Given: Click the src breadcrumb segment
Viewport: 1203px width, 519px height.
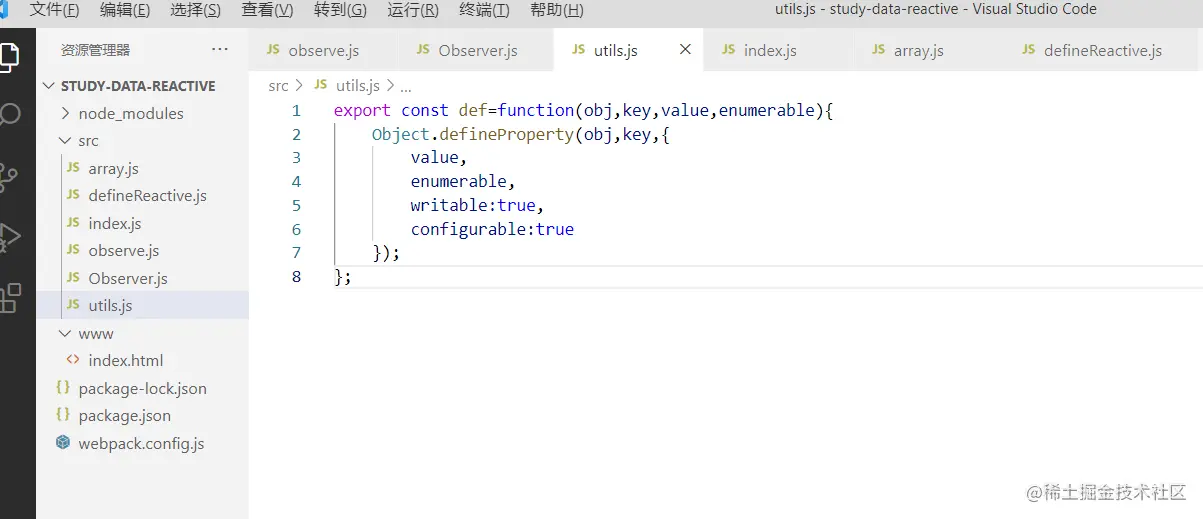Looking at the screenshot, I should [x=278, y=86].
